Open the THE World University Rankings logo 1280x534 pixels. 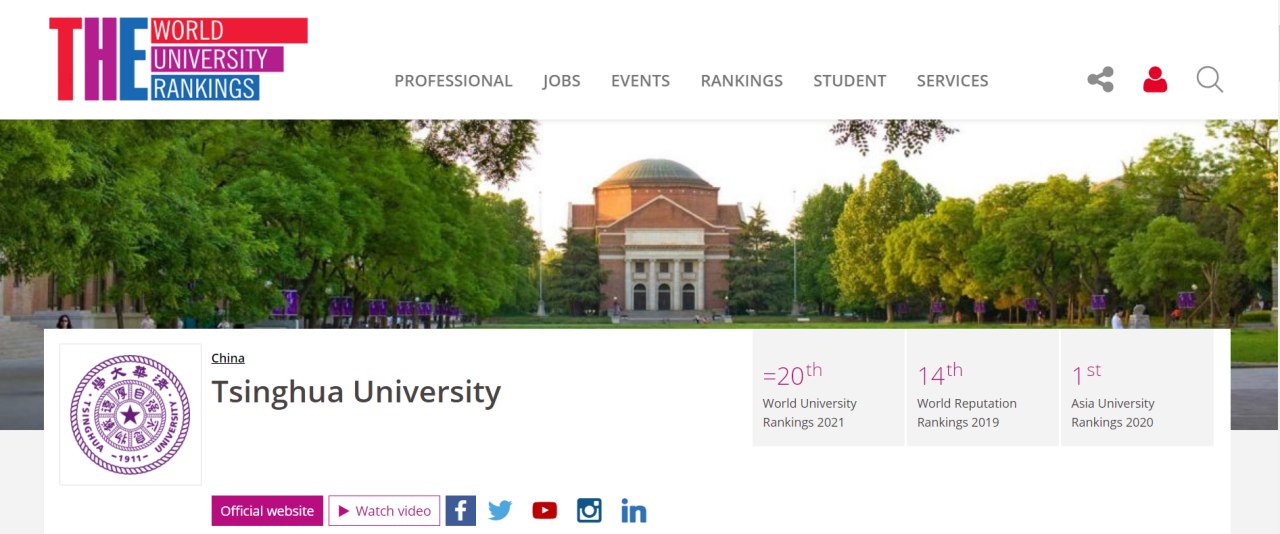[178, 59]
